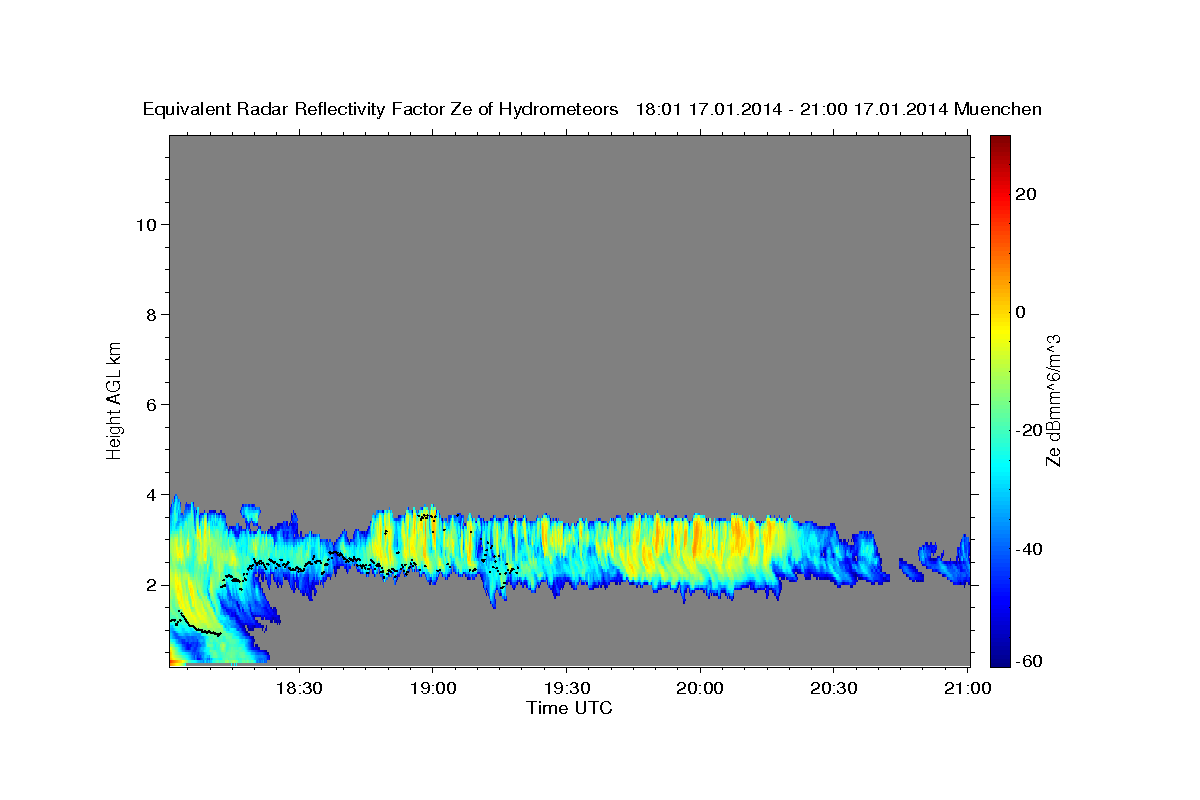Click the 'Ze dBmm^6/m^3' colorbar label
The width and height of the screenshot is (1200, 800).
1052,400
